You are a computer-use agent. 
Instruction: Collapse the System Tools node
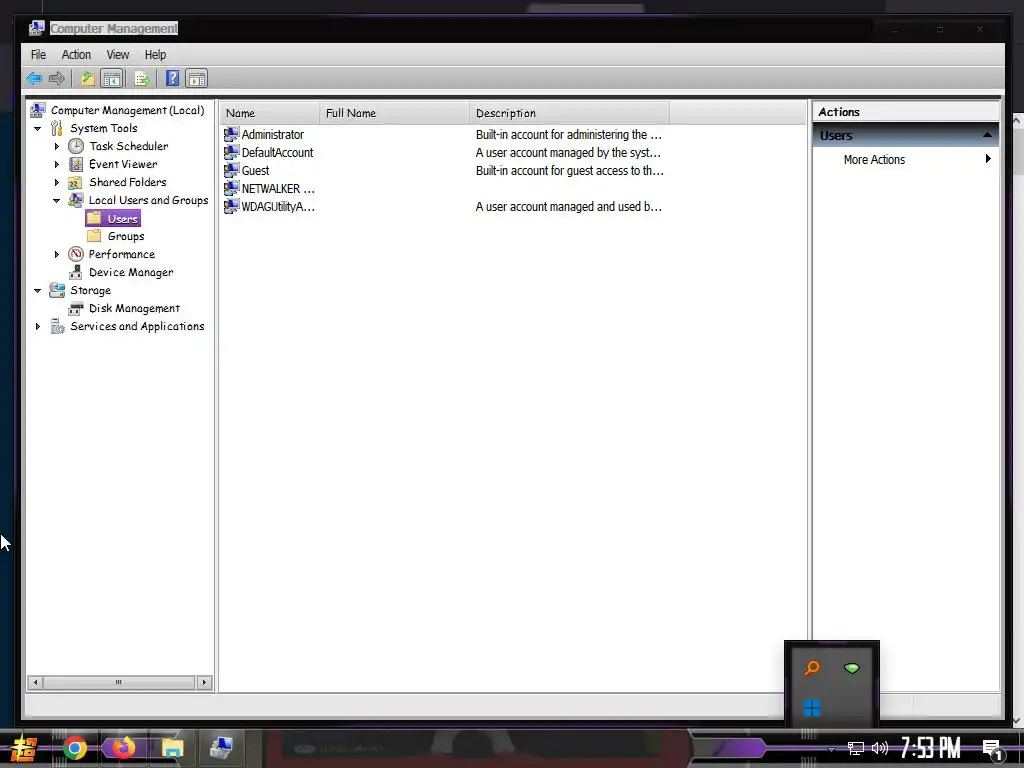point(38,129)
